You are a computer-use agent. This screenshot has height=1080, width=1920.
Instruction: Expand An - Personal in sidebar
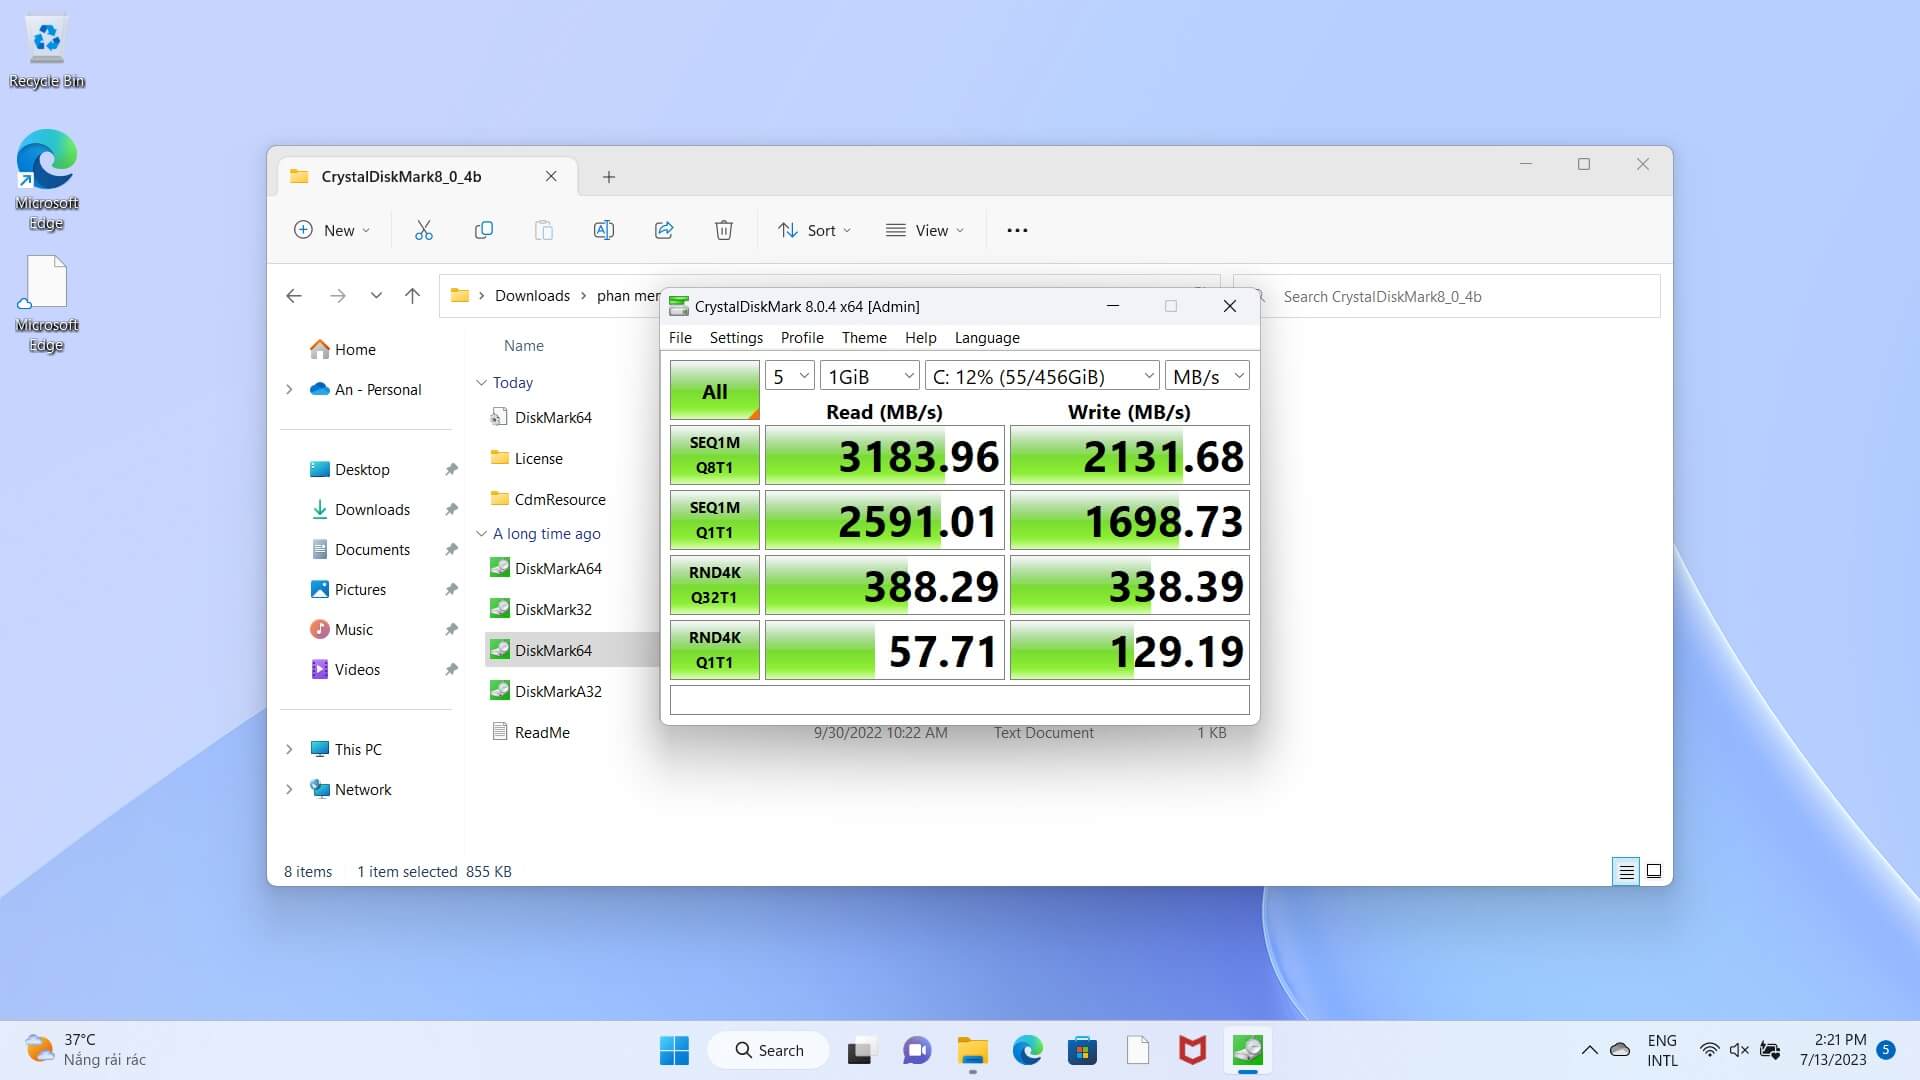[x=291, y=388]
